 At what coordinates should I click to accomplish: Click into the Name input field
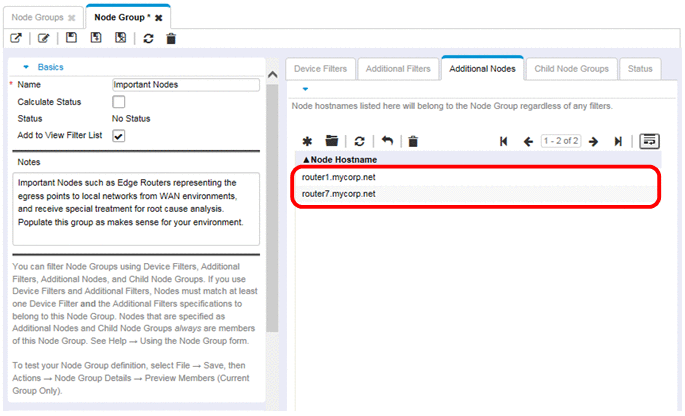click(x=184, y=85)
